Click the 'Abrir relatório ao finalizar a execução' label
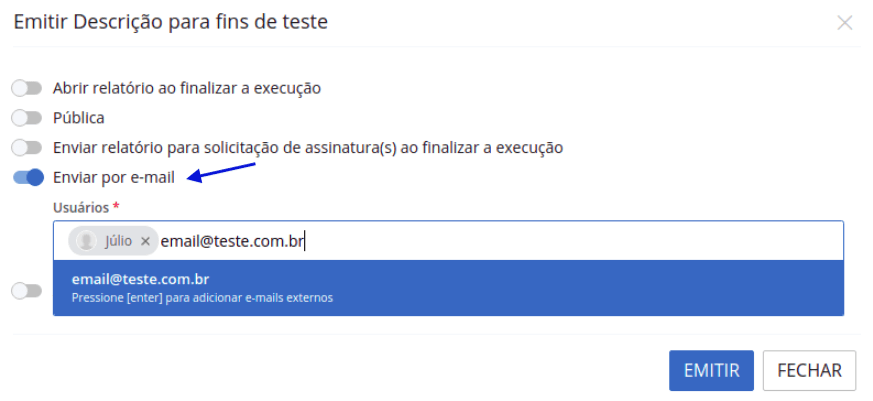Screen dimensions: 873x401 point(187,88)
